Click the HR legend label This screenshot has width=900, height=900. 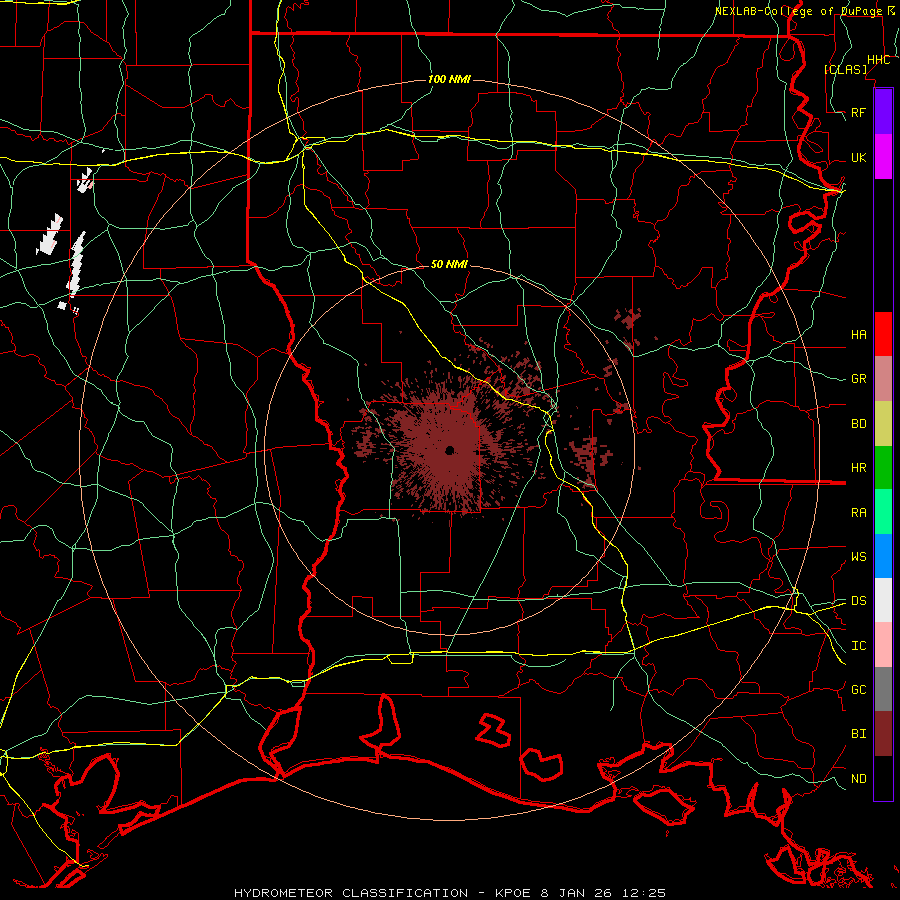point(858,468)
